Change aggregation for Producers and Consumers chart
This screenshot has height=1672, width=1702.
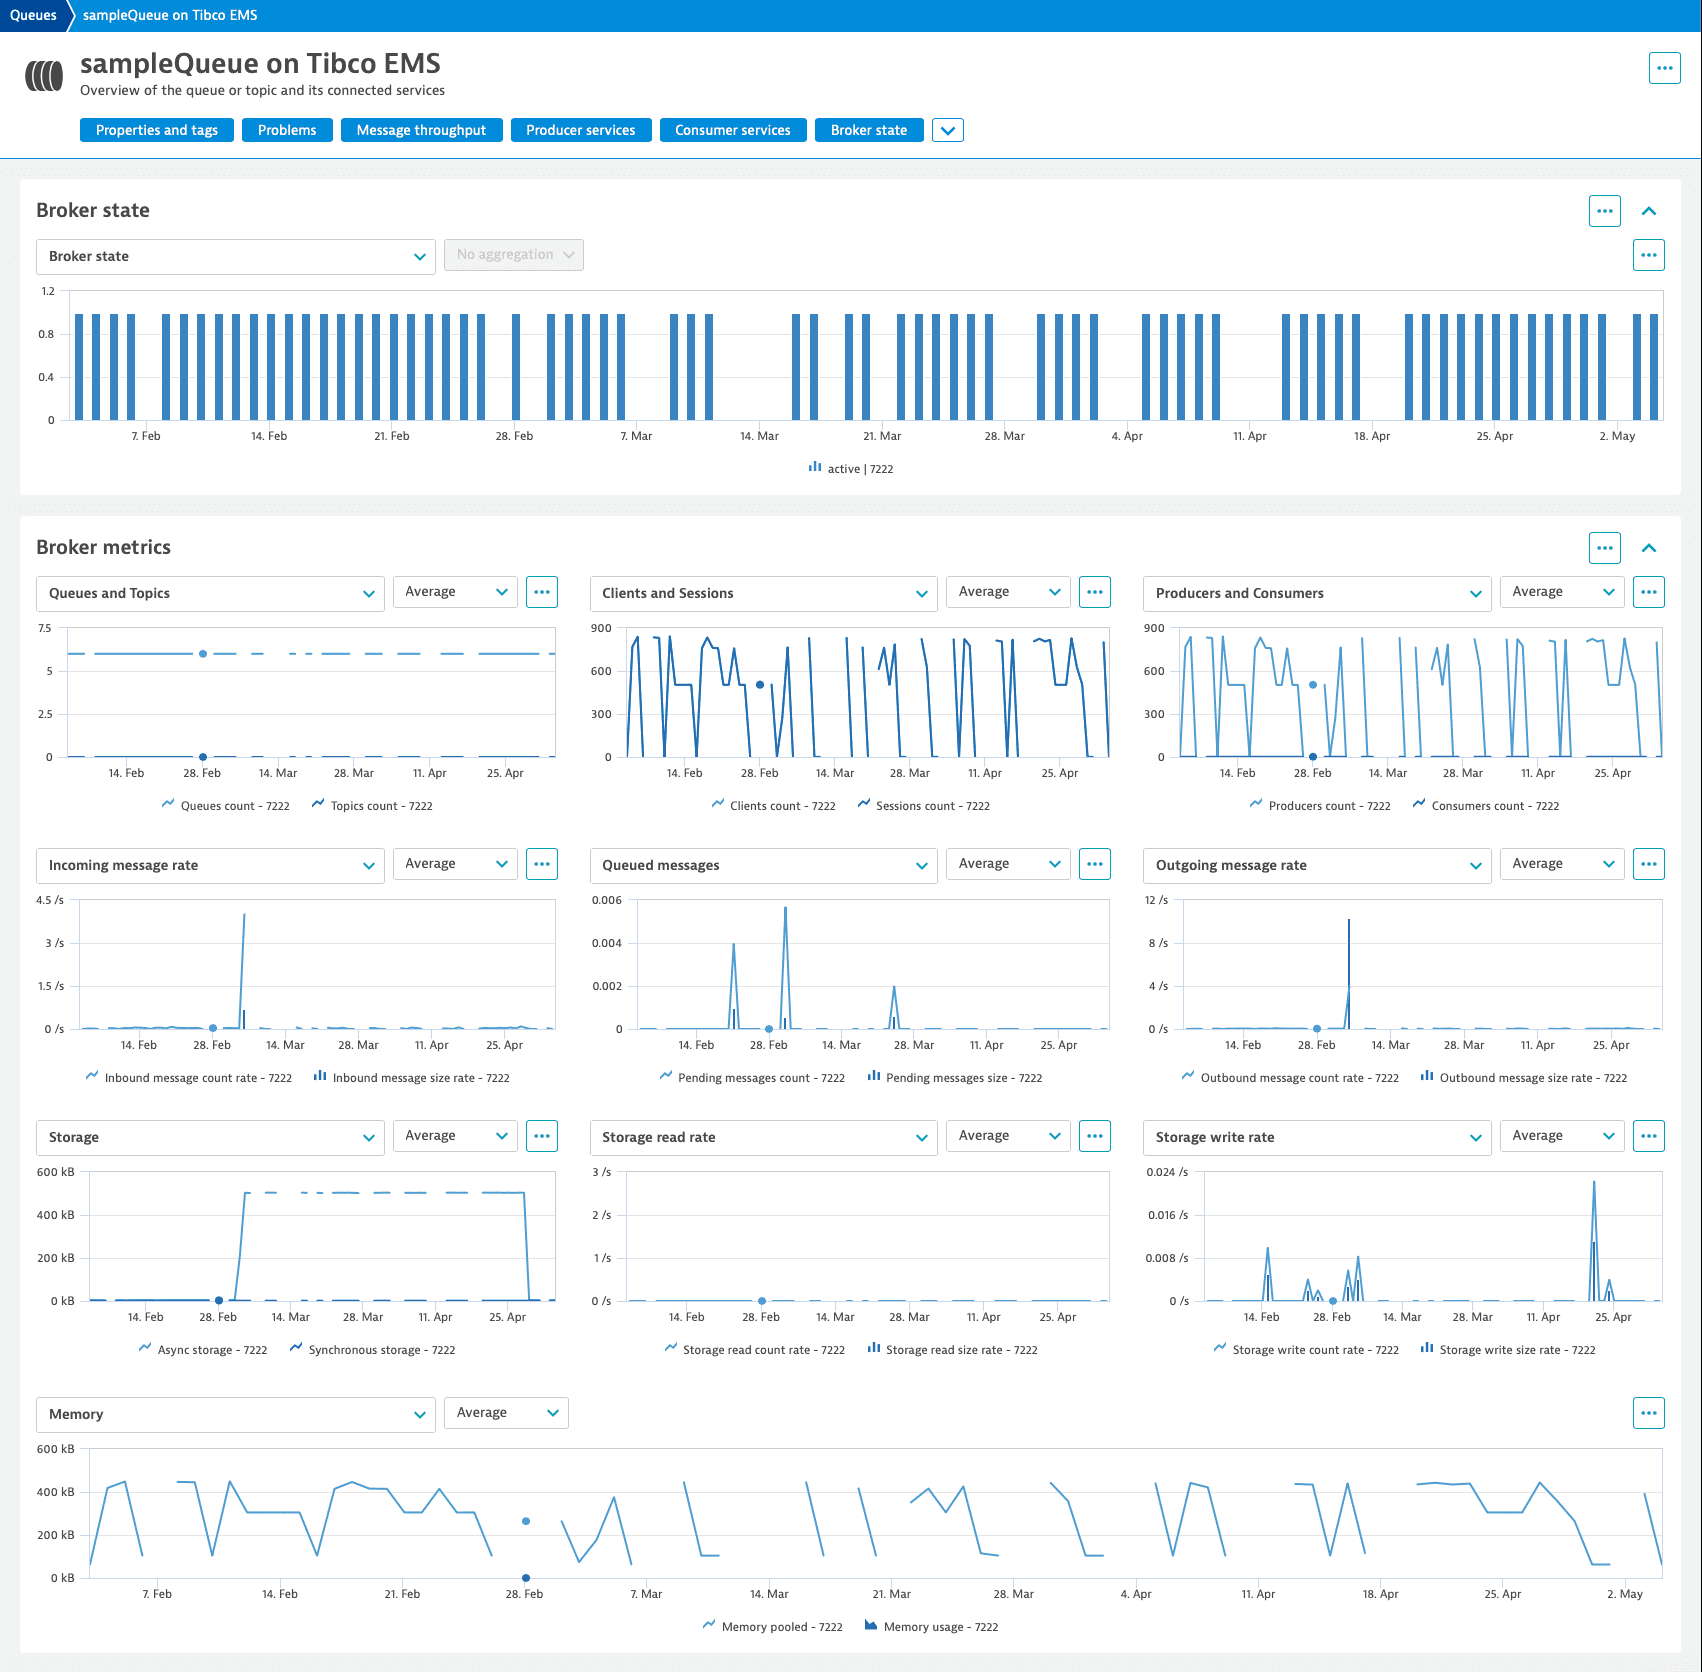[1562, 592]
